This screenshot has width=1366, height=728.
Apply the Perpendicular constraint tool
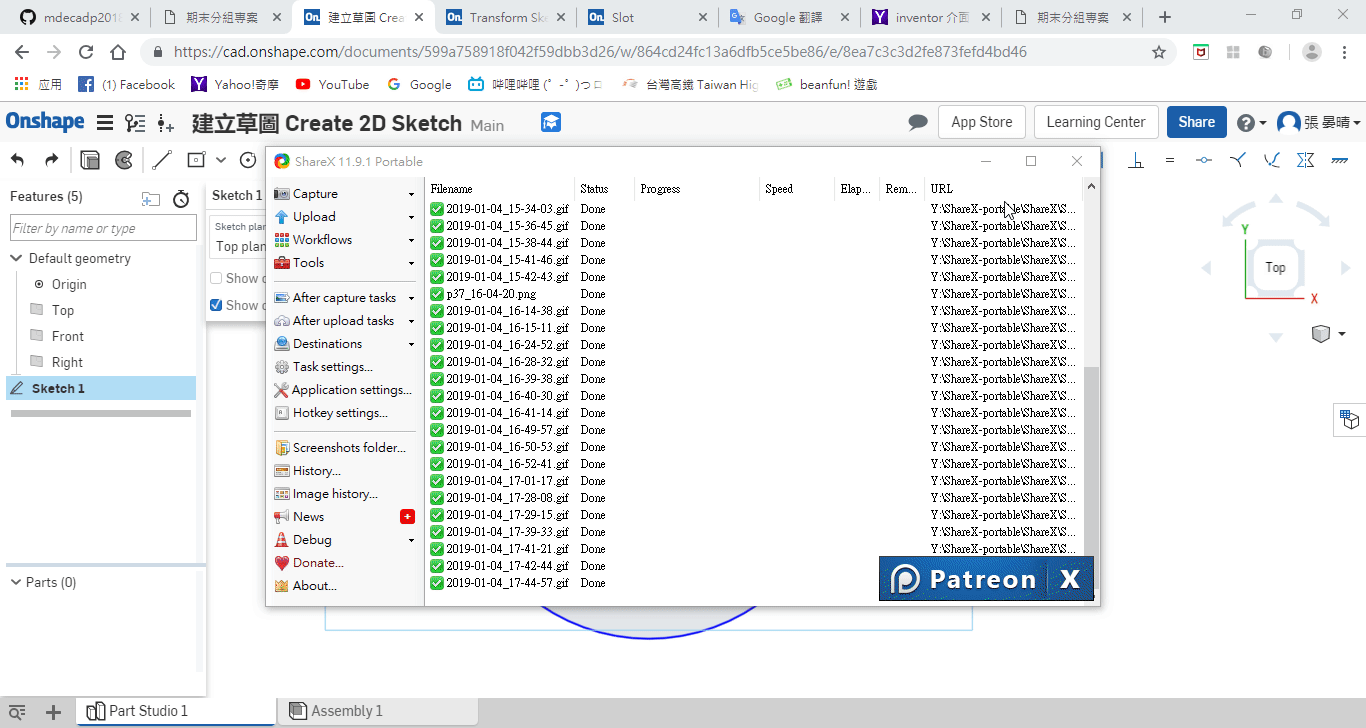(1137, 160)
